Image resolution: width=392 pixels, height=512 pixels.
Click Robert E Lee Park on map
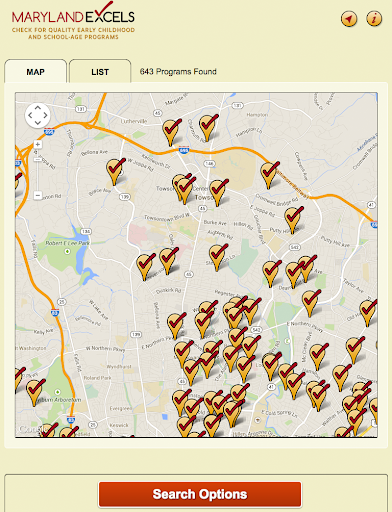(67, 243)
